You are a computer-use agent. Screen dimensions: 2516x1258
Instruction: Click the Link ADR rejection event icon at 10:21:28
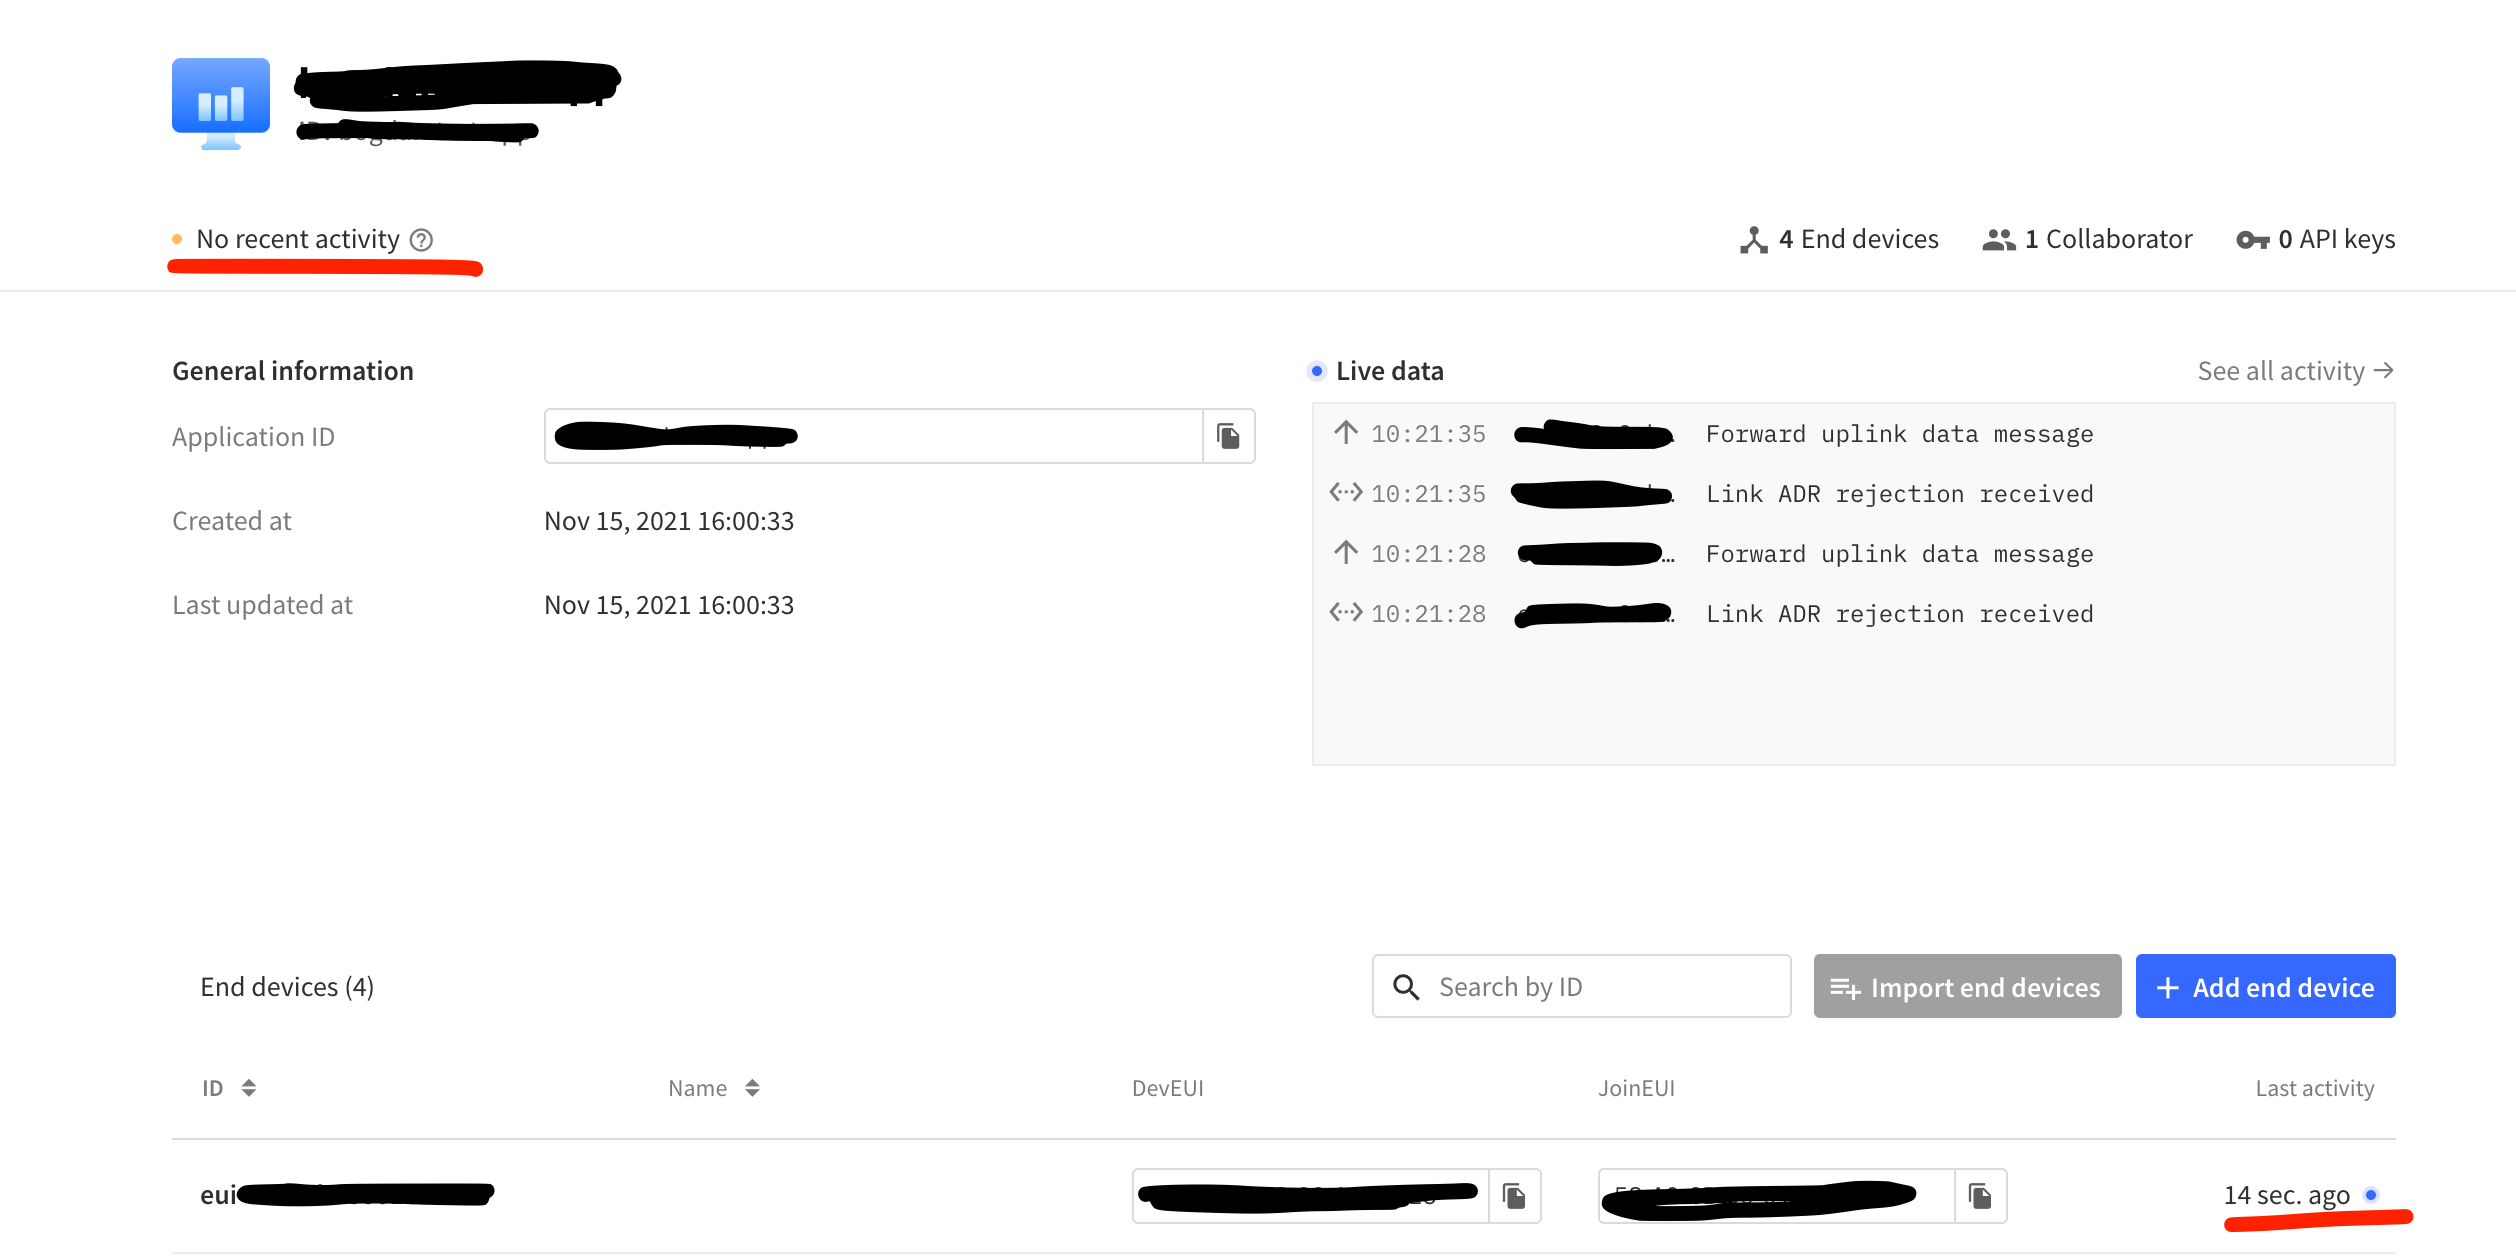[x=1345, y=613]
